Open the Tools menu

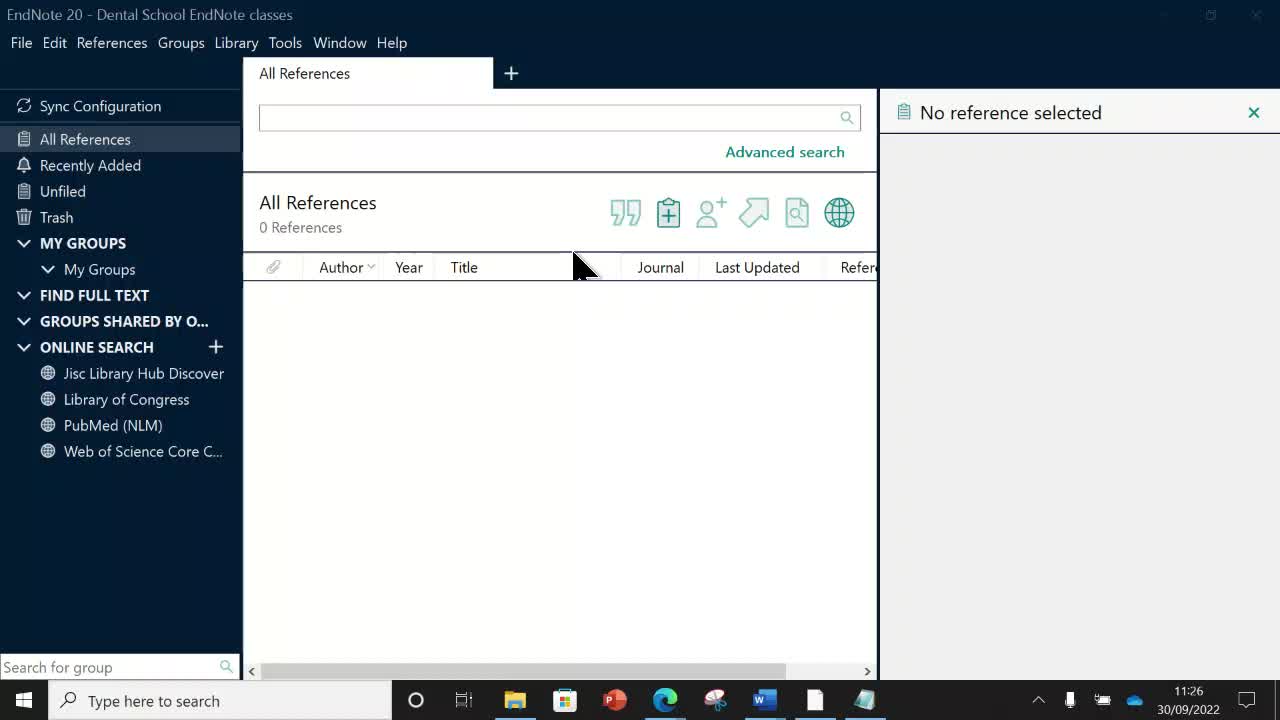[285, 43]
